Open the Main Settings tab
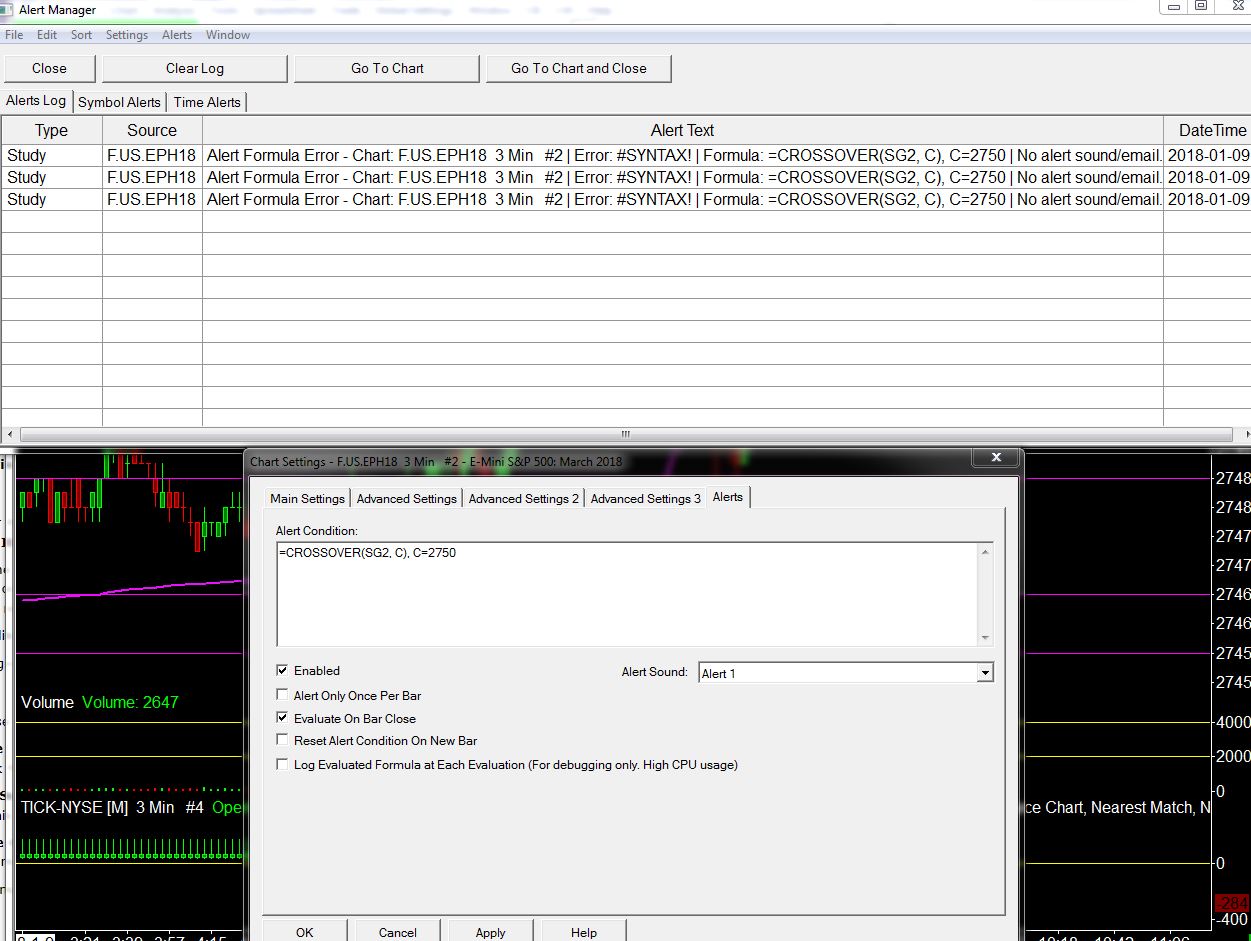1251x941 pixels. [307, 499]
